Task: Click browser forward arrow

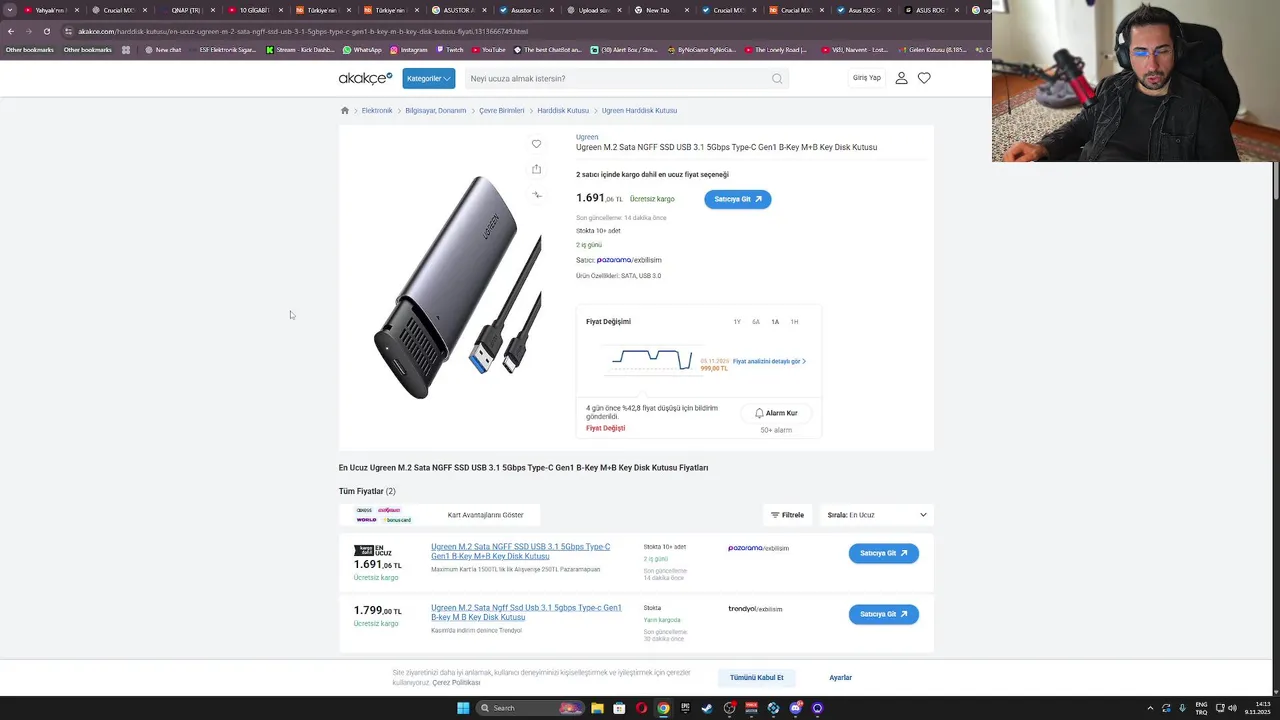Action: [x=28, y=31]
